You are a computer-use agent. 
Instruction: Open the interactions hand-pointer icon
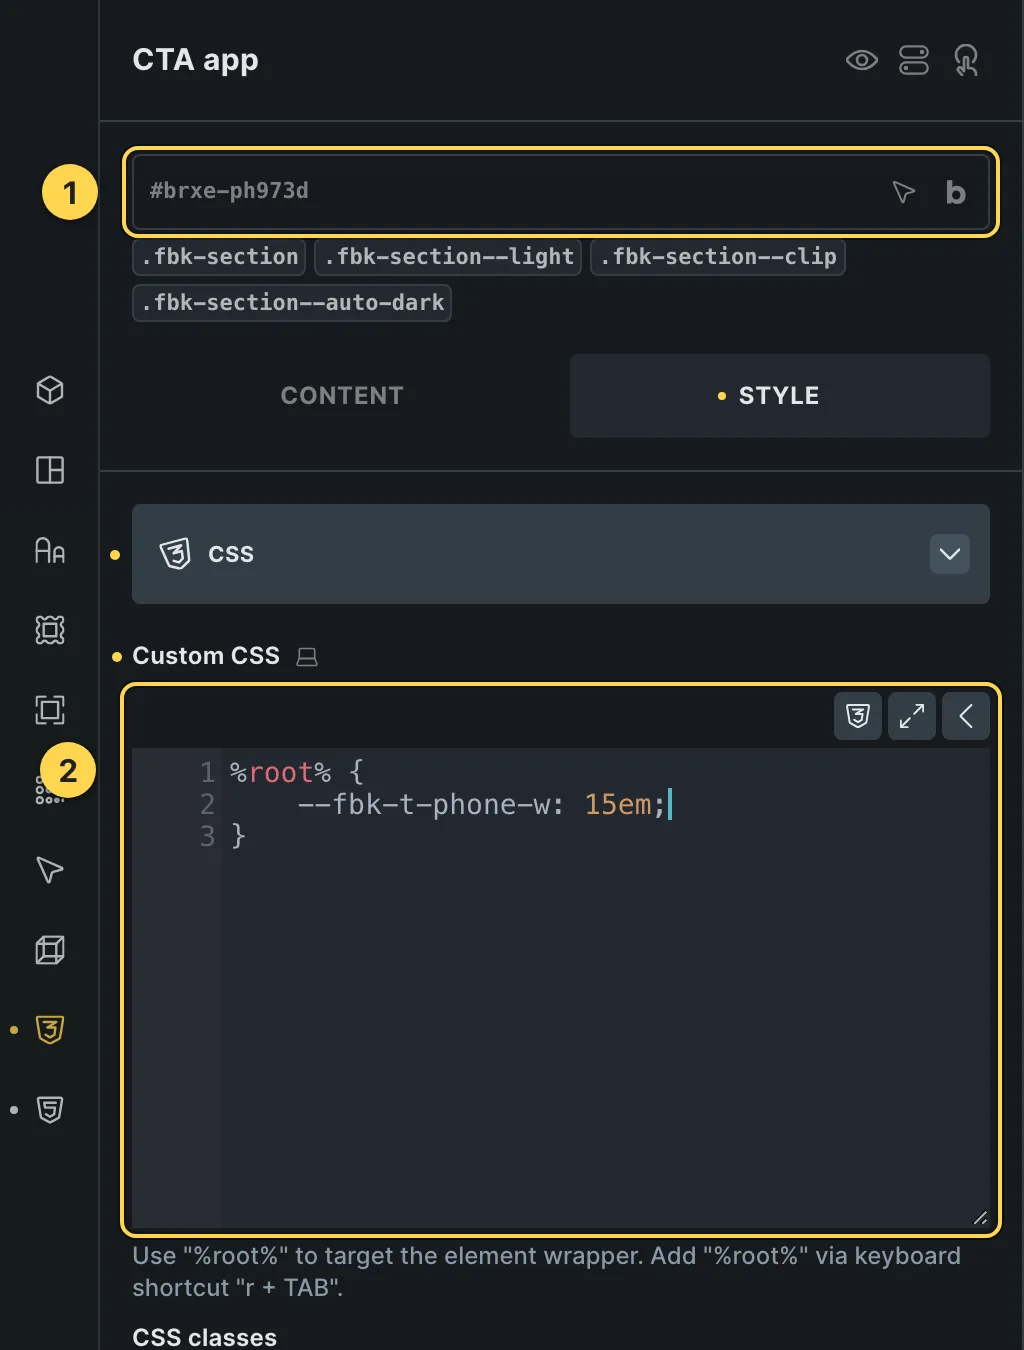pos(966,60)
